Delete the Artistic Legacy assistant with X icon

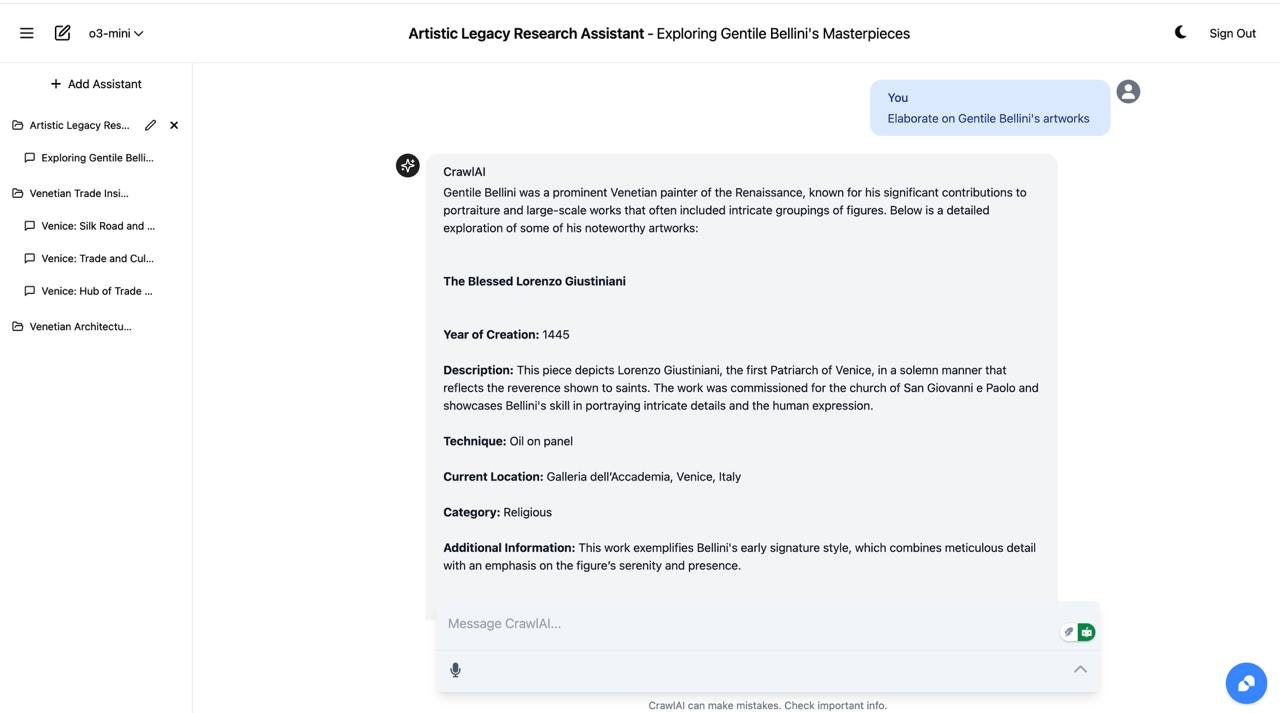(174, 125)
